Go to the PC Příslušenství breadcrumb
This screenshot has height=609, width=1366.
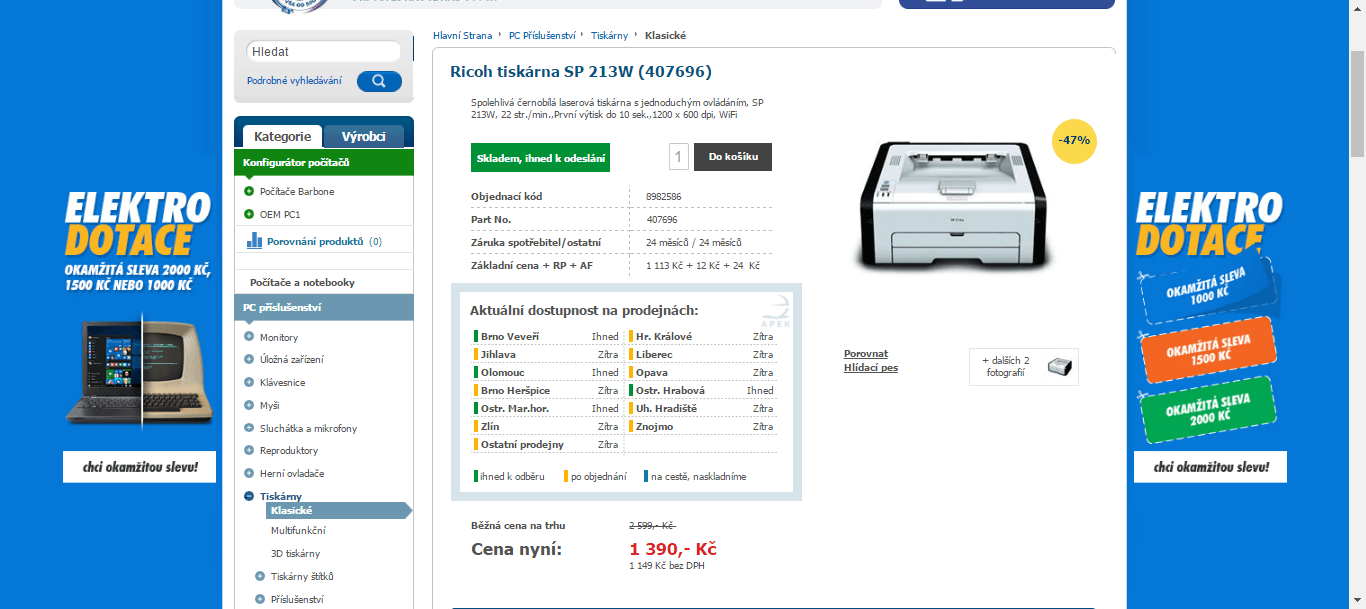pos(542,35)
